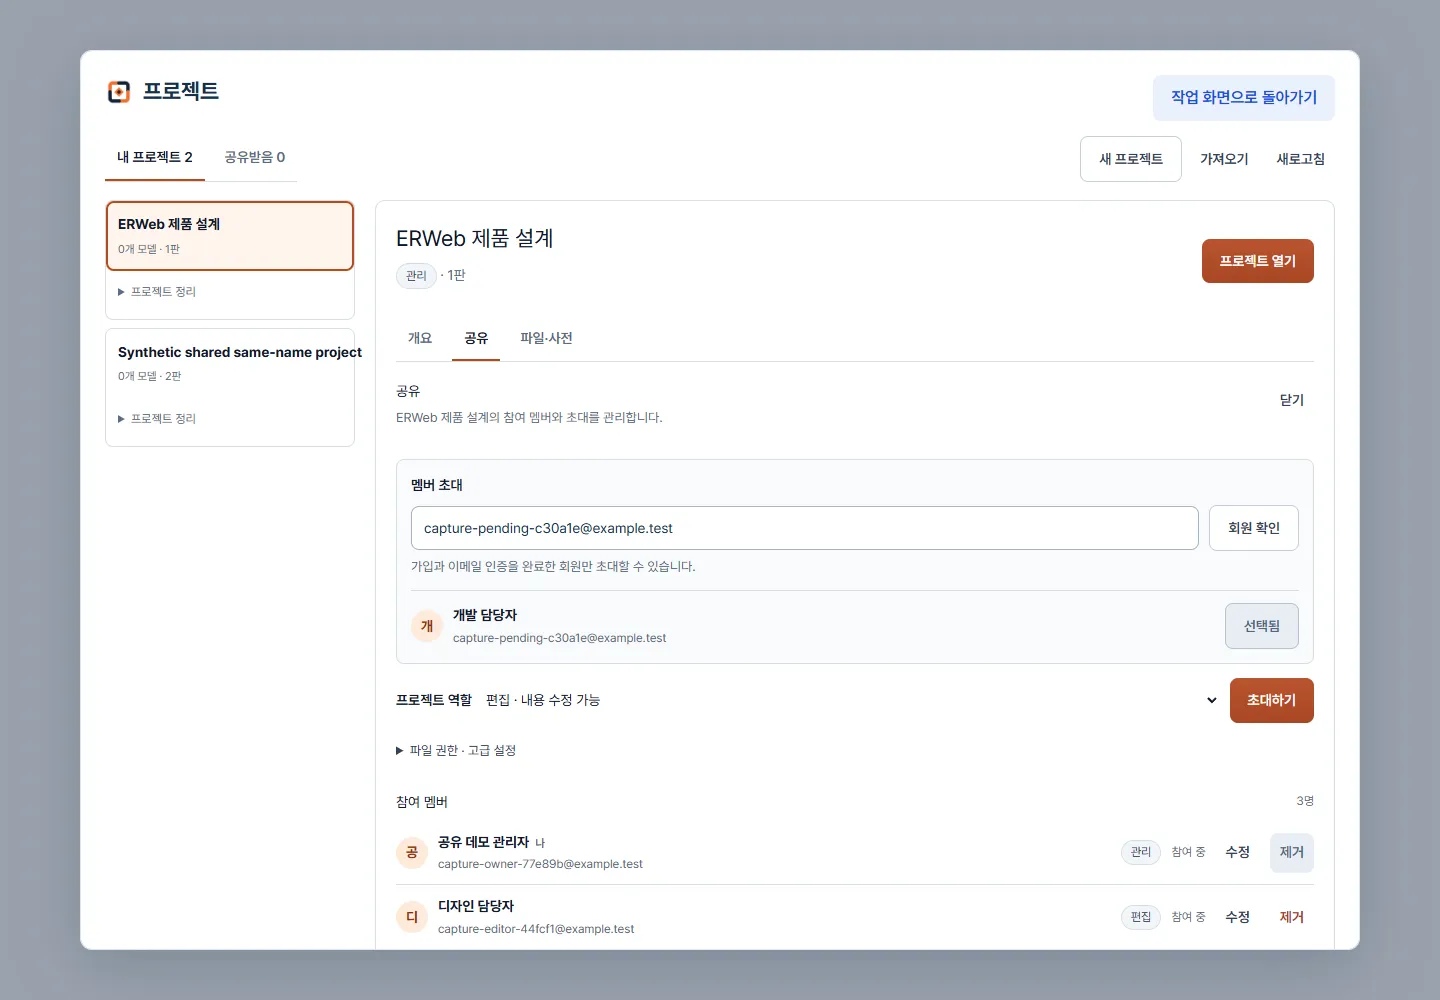Expand 프로젝트 정리 under ERWeb 제품 설계 card
The width and height of the screenshot is (1440, 1000).
(157, 292)
